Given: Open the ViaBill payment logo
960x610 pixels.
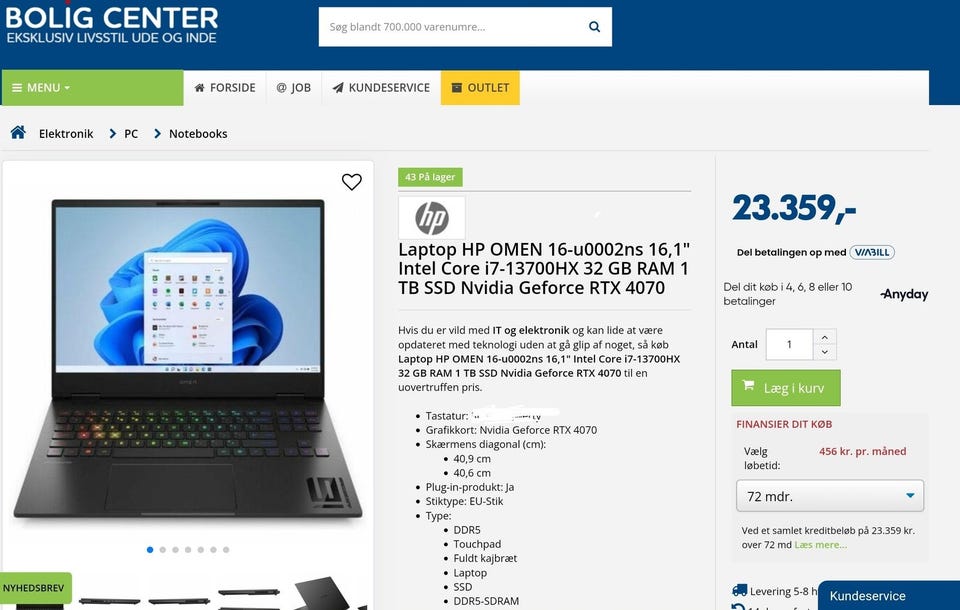Looking at the screenshot, I should coord(872,252).
